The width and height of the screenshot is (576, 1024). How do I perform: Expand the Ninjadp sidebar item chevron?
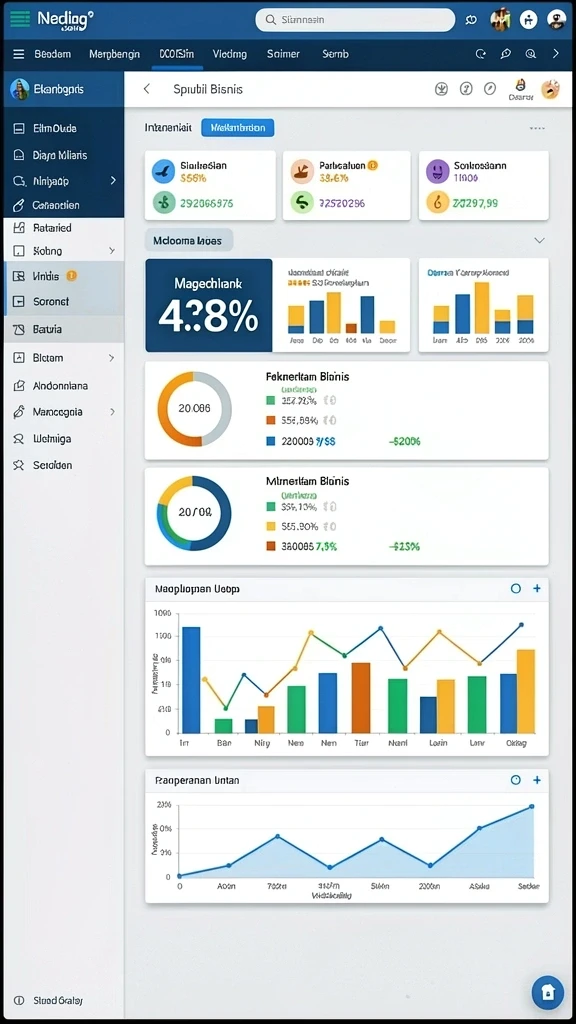click(x=112, y=180)
